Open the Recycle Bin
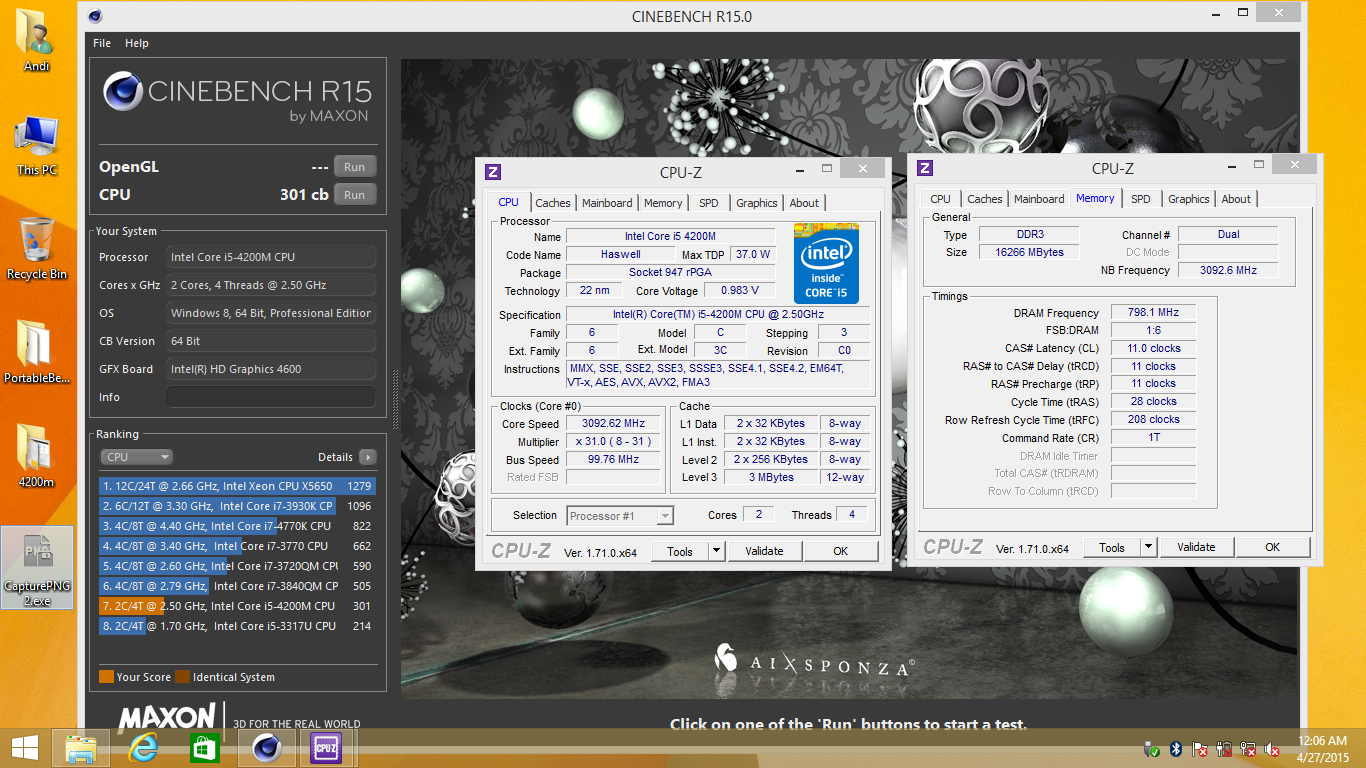Image resolution: width=1366 pixels, height=768 pixels. click(x=36, y=250)
